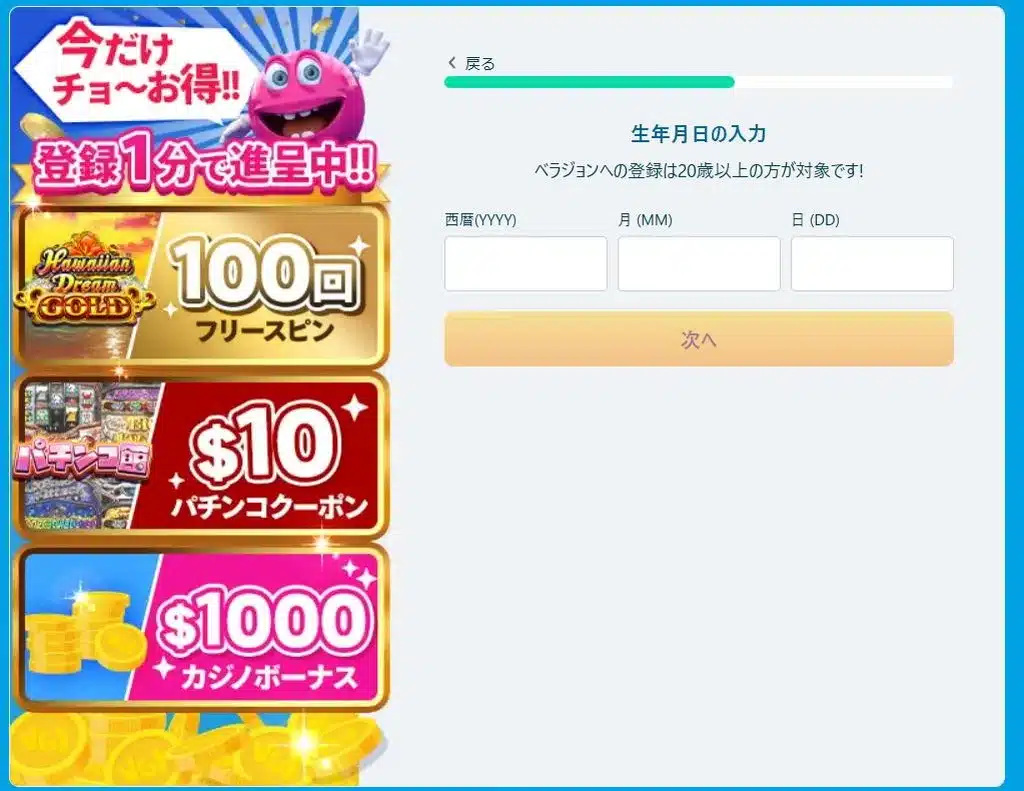The image size is (1024, 791).
Task: Click the unfilled white progress bar section
Action: pyautogui.click(x=843, y=82)
